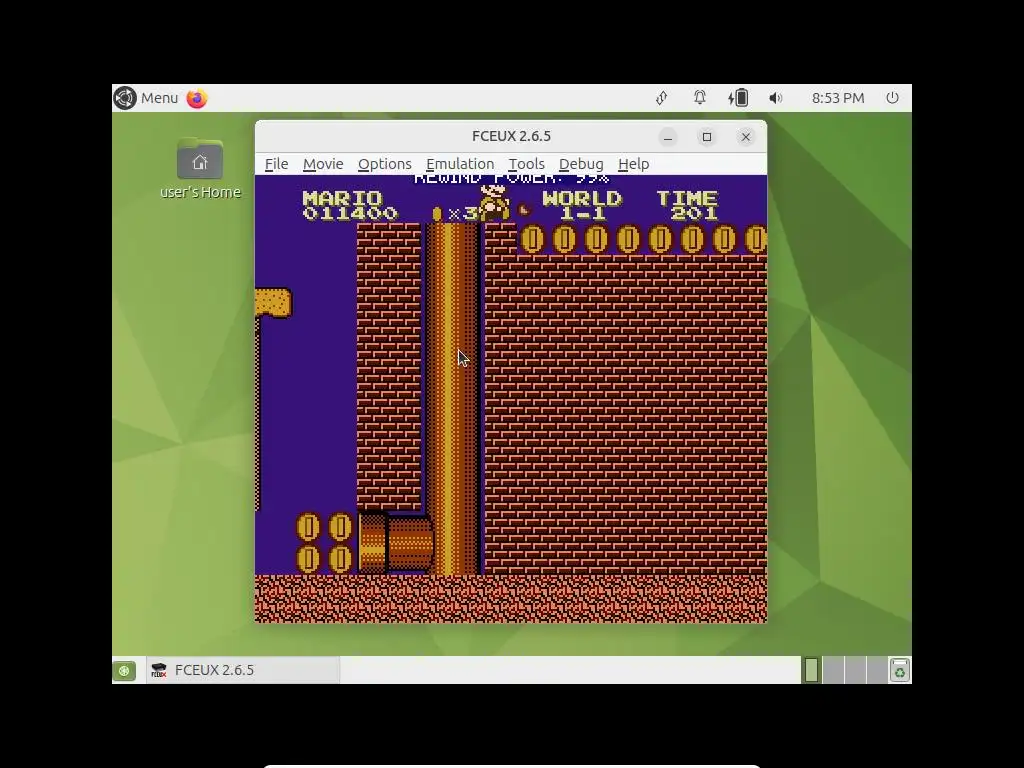Image resolution: width=1024 pixels, height=768 pixels.
Task: Switch to the third workspace
Action: (855, 670)
